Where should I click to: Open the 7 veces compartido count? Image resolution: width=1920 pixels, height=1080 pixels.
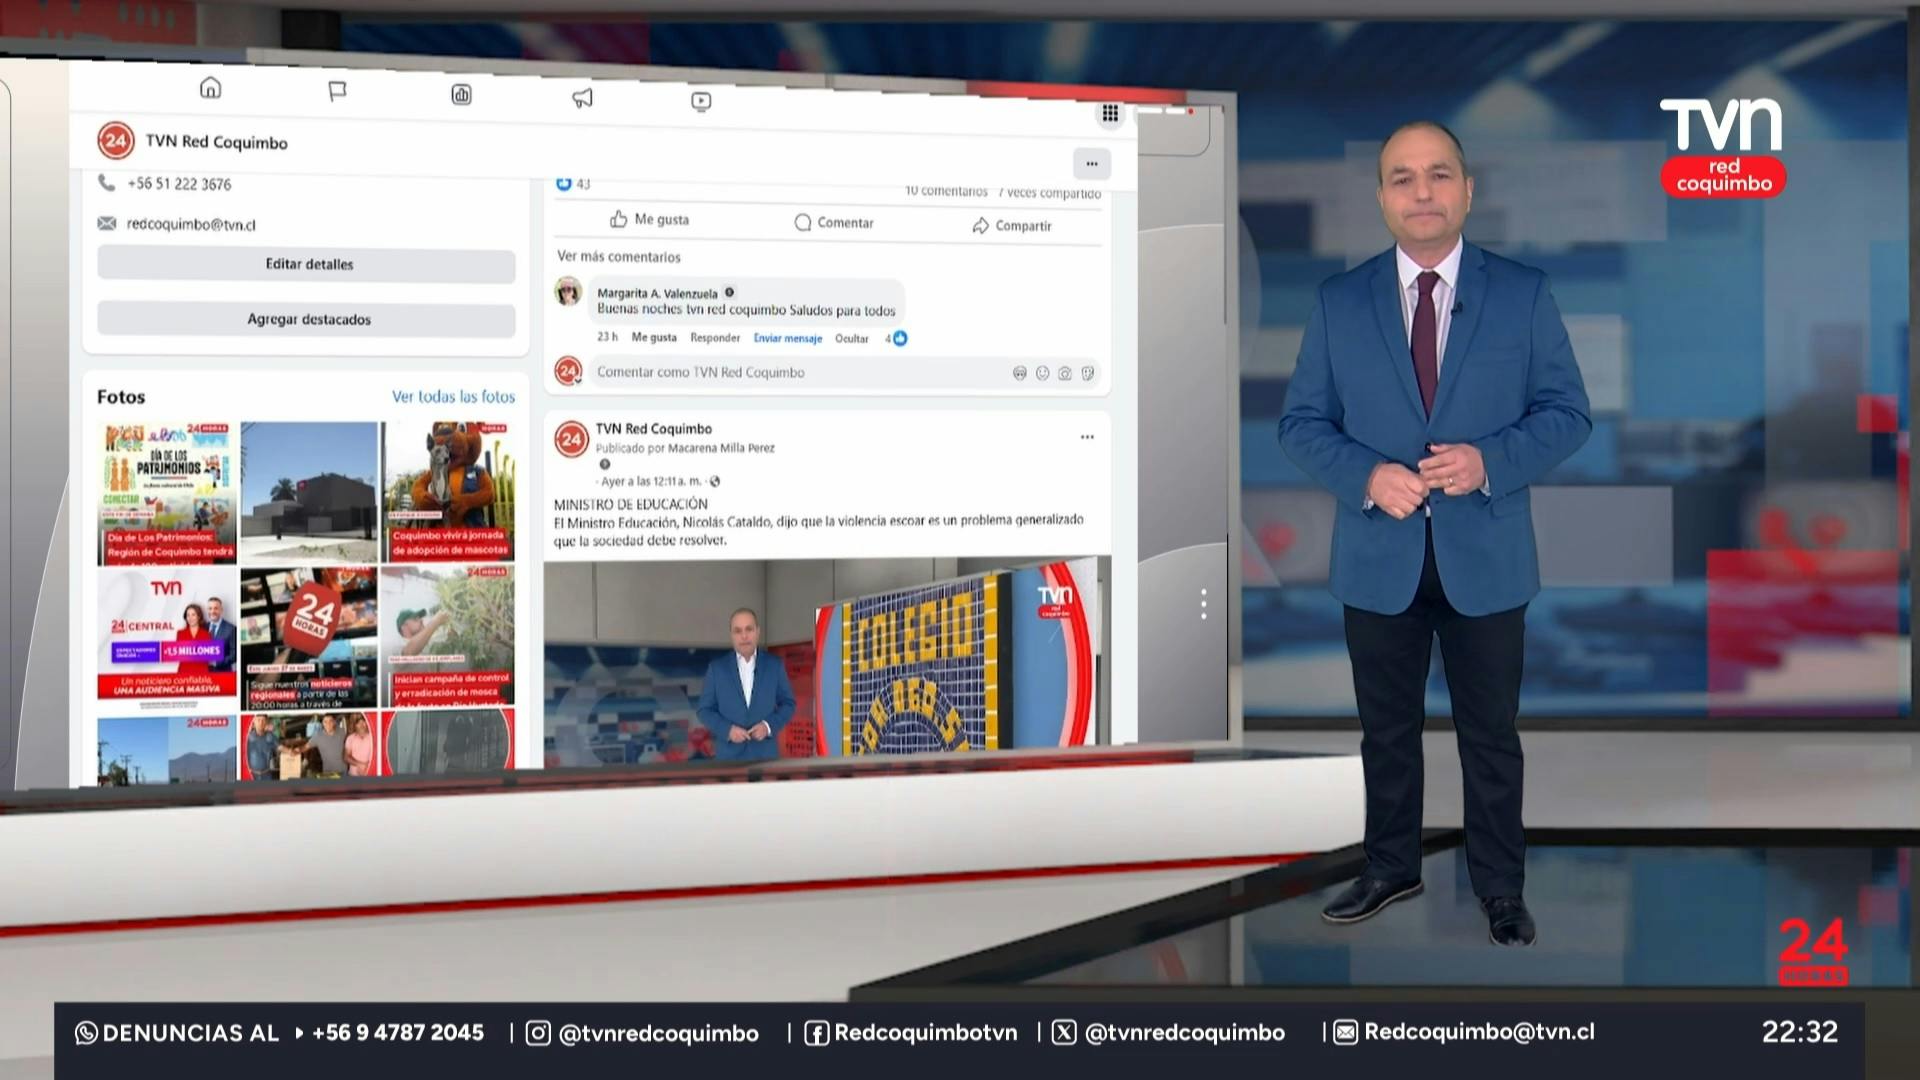1049,193
